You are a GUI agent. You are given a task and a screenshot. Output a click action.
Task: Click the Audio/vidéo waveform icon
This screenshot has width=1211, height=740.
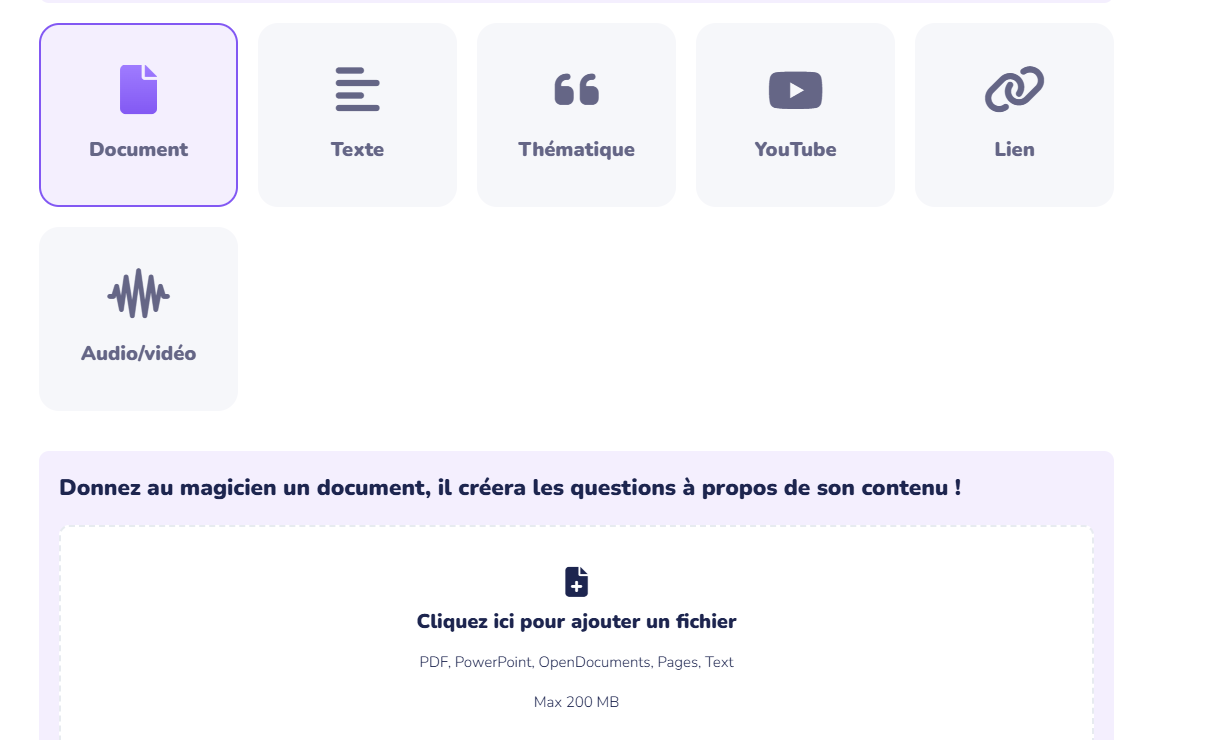coord(138,293)
